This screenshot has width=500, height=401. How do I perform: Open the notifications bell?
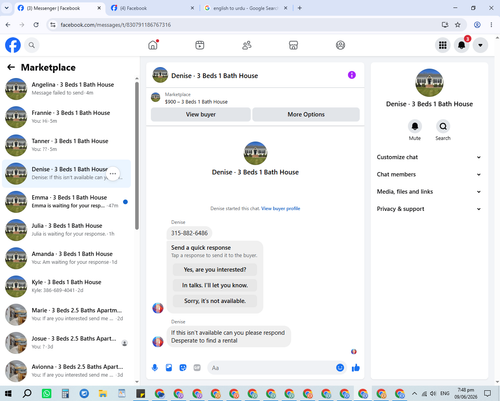[461, 45]
